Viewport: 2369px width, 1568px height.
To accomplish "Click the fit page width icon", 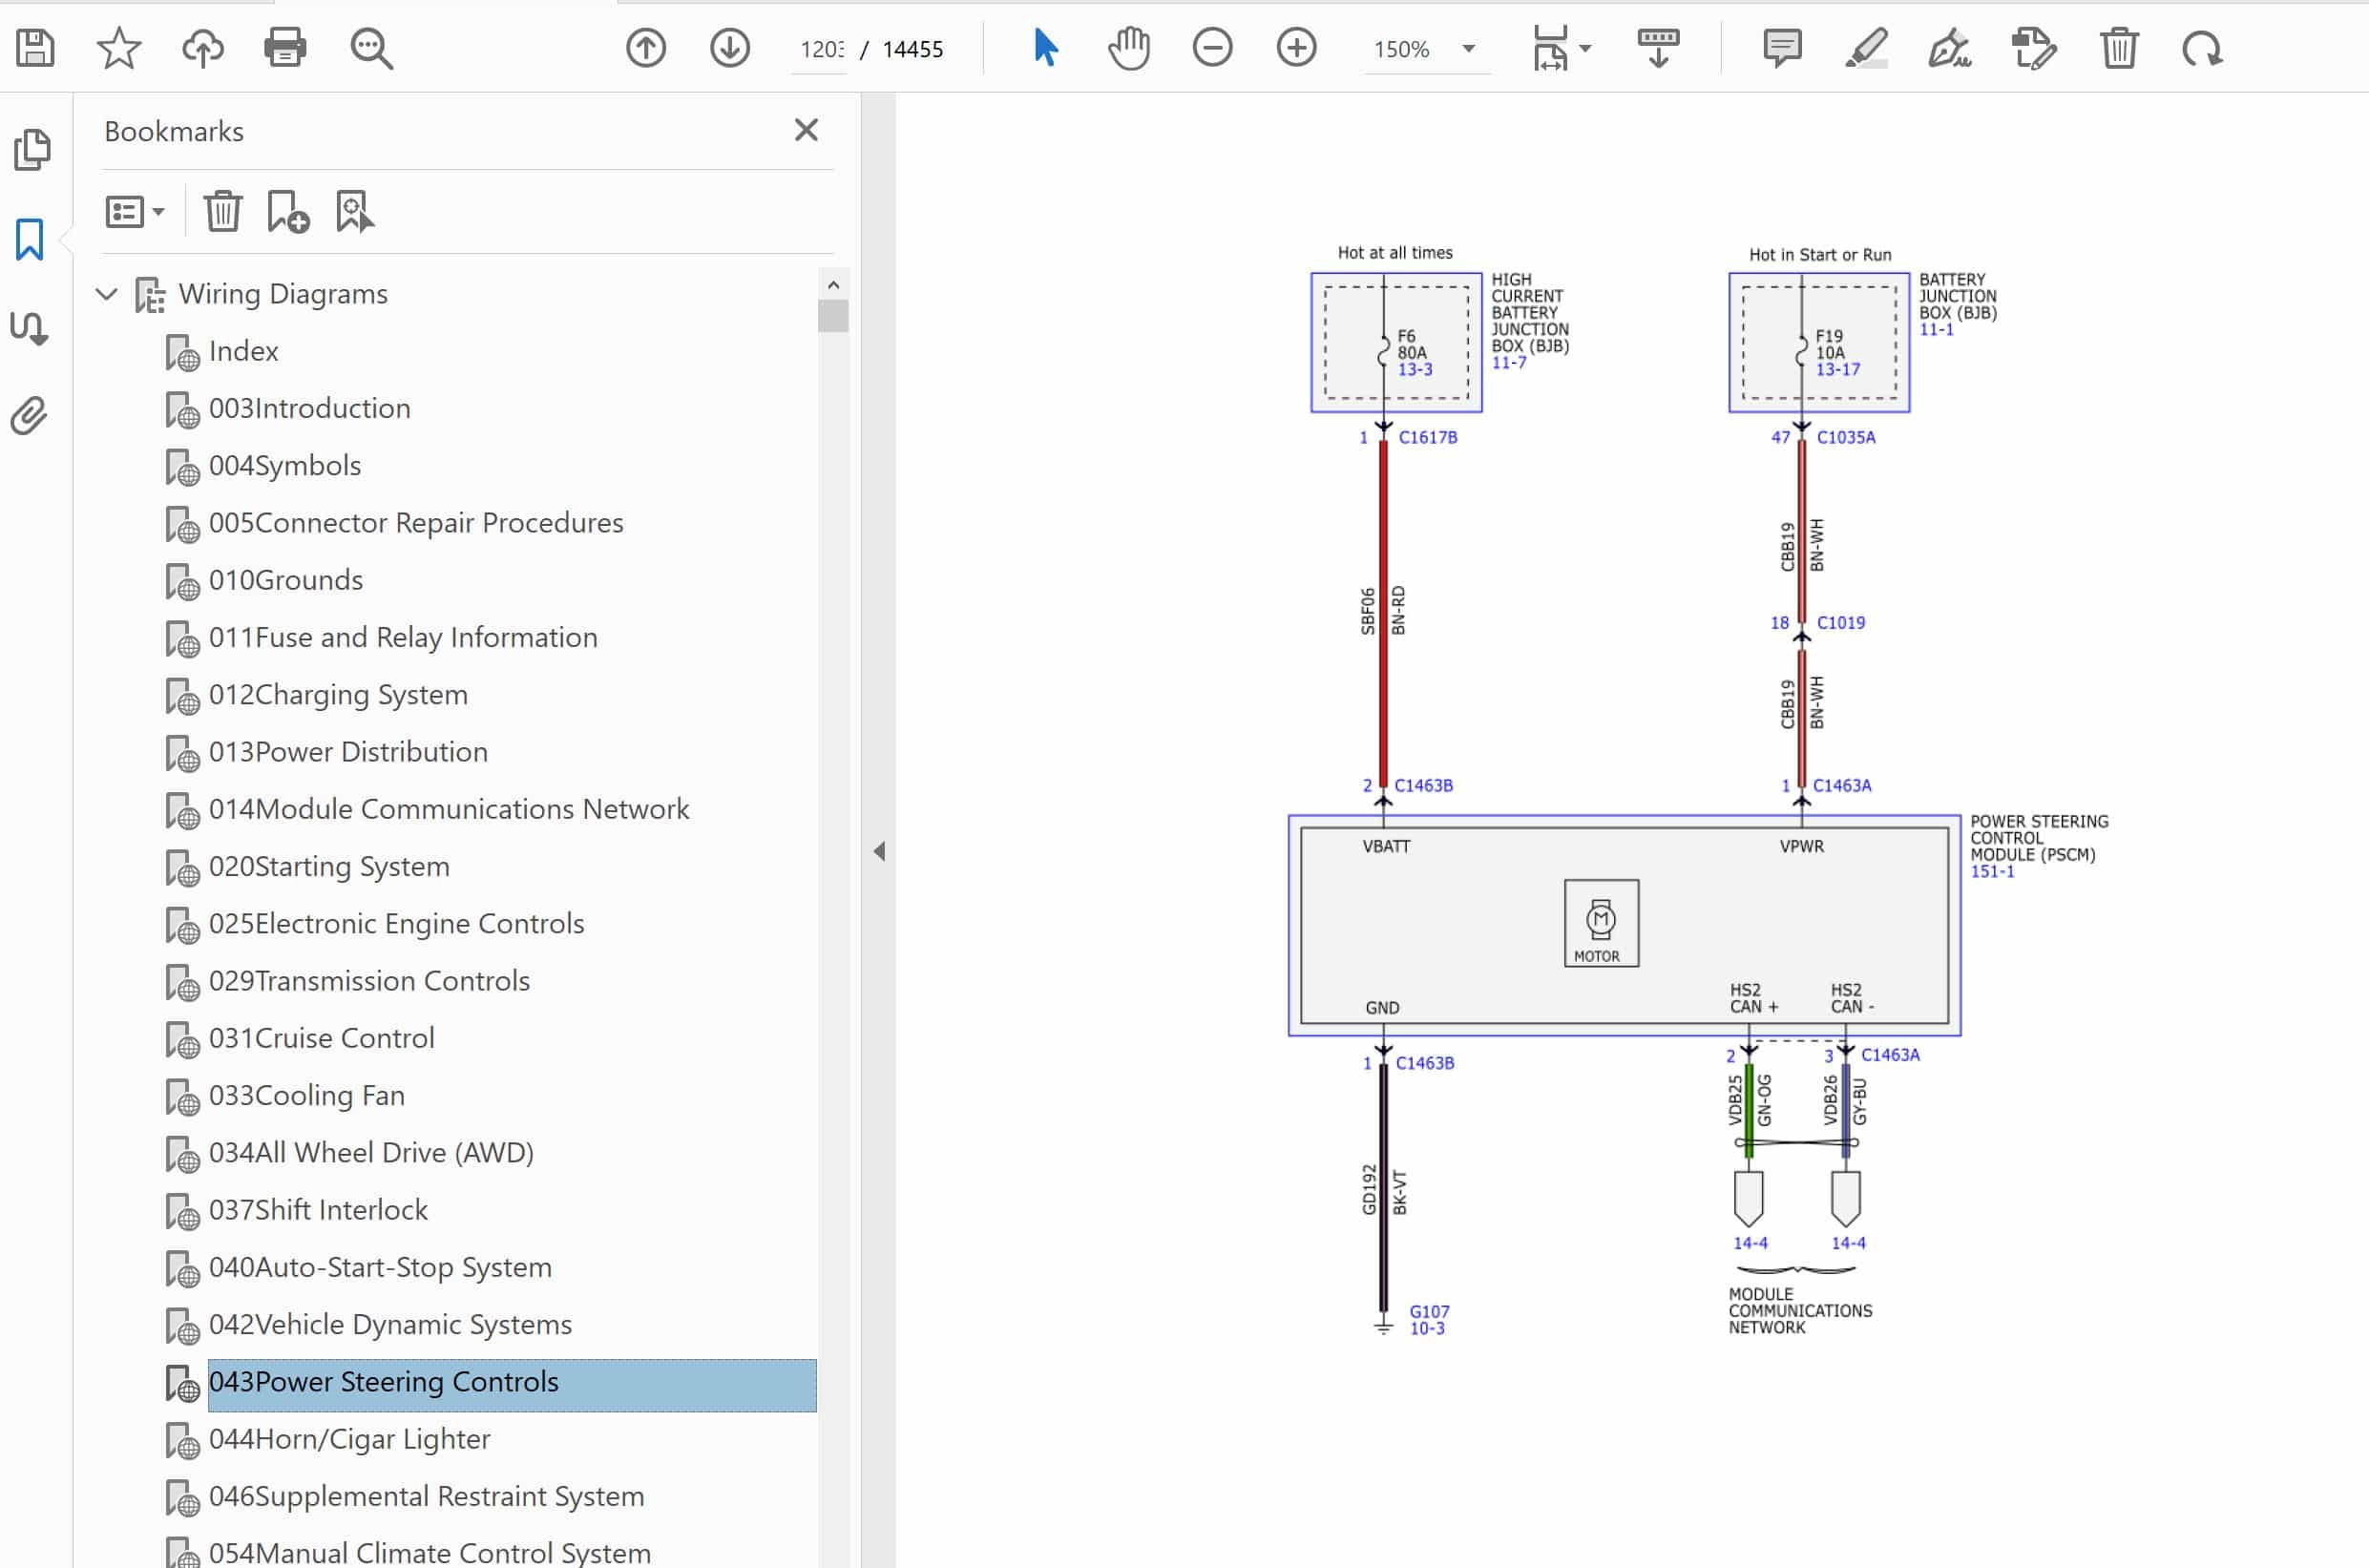I will (1550, 48).
